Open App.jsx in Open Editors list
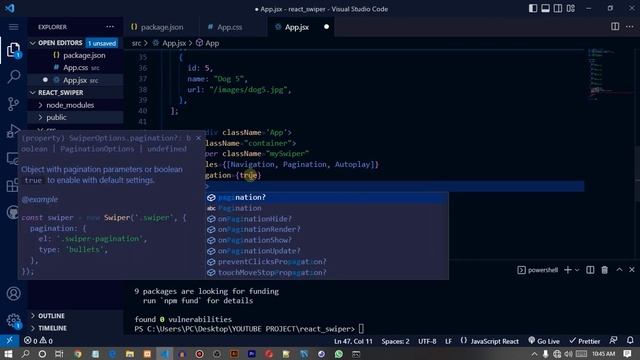 (75, 80)
